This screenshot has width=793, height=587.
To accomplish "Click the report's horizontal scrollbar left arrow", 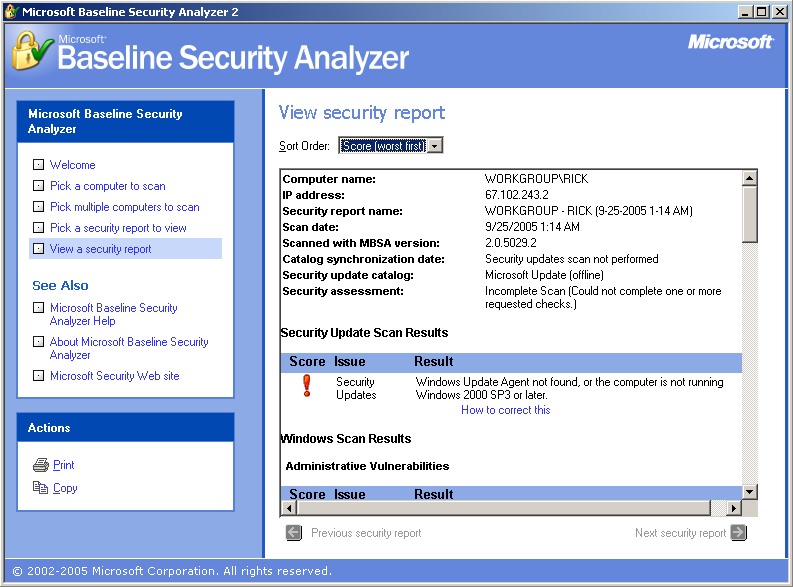I will [289, 508].
